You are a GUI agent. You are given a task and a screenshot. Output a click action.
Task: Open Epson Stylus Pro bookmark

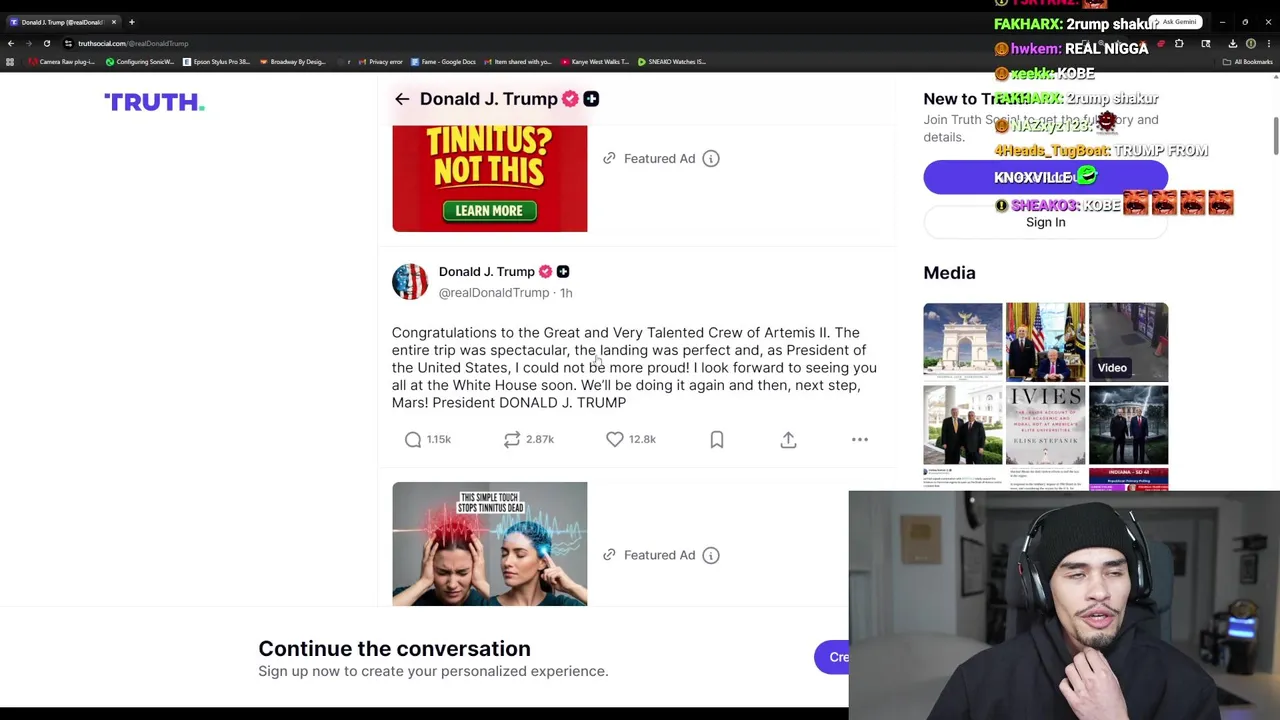(x=216, y=62)
